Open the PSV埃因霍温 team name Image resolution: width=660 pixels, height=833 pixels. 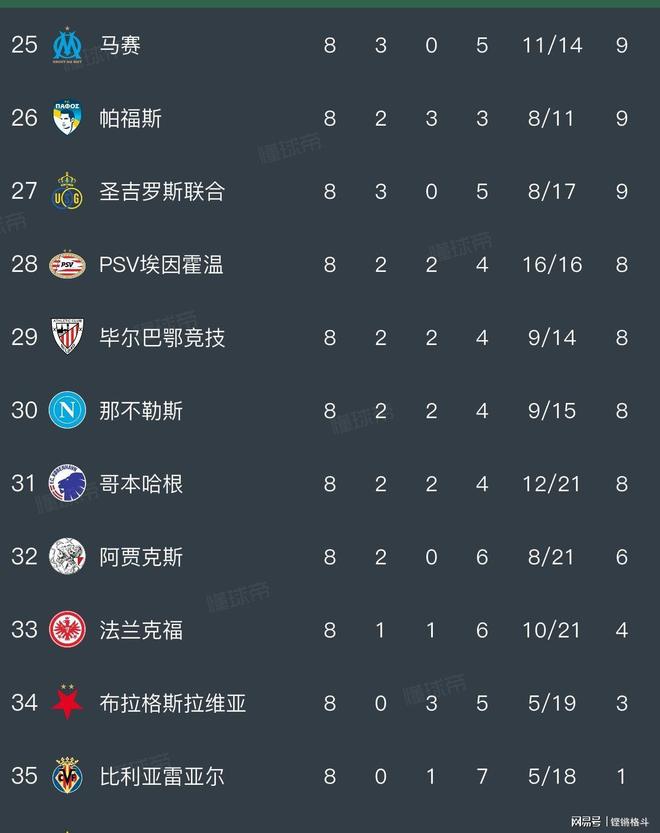161,265
